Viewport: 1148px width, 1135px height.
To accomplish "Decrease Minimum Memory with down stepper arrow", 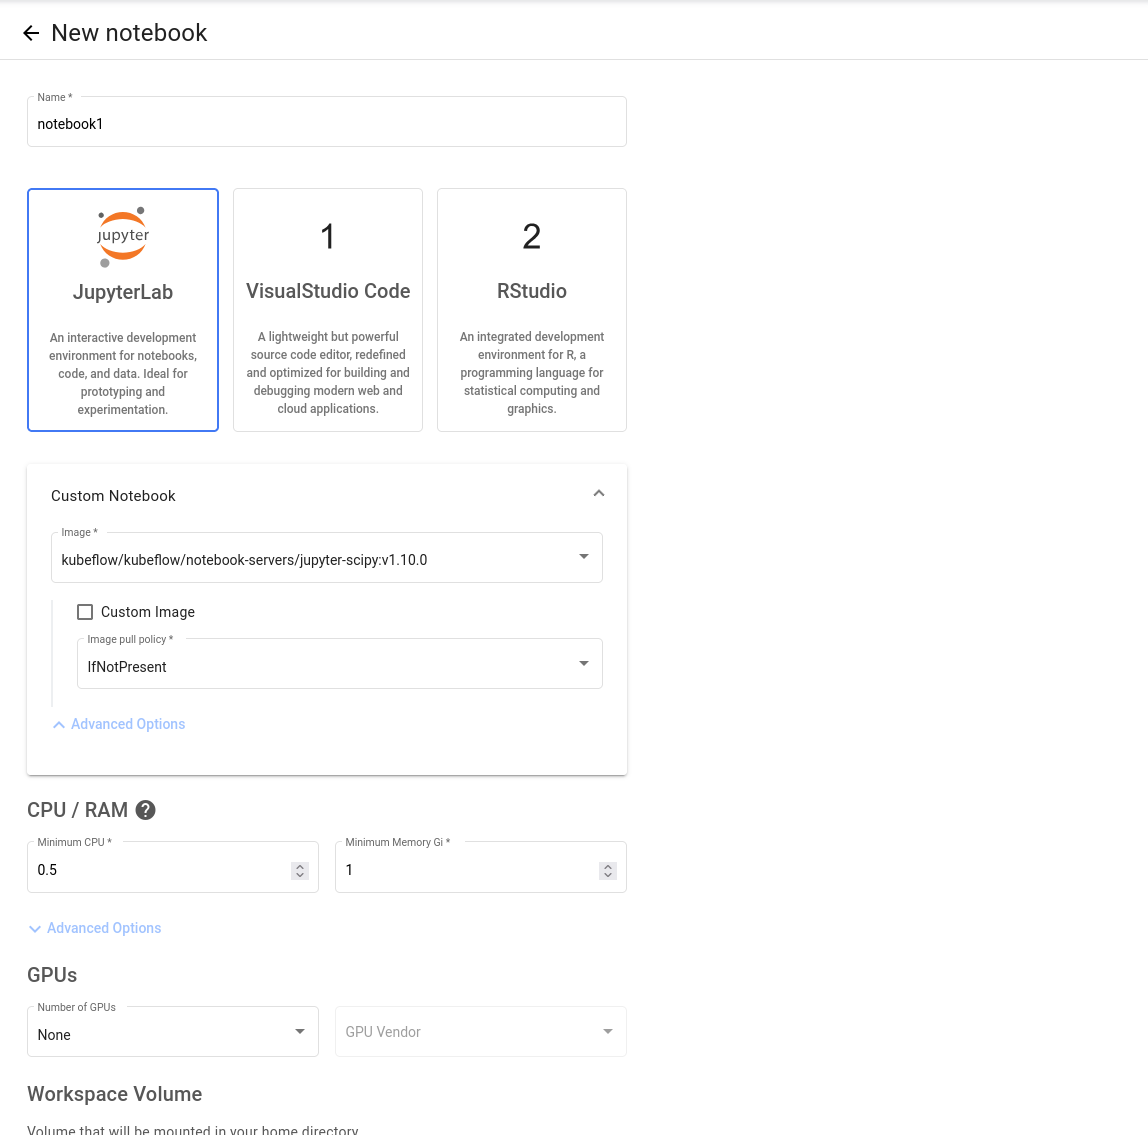I will (608, 874).
